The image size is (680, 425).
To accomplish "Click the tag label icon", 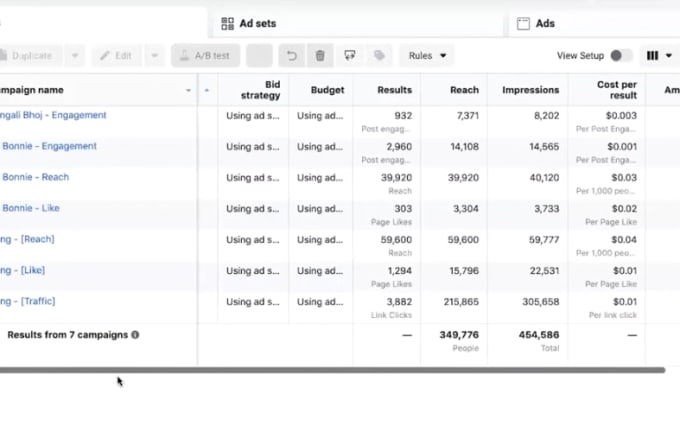I will tap(379, 56).
